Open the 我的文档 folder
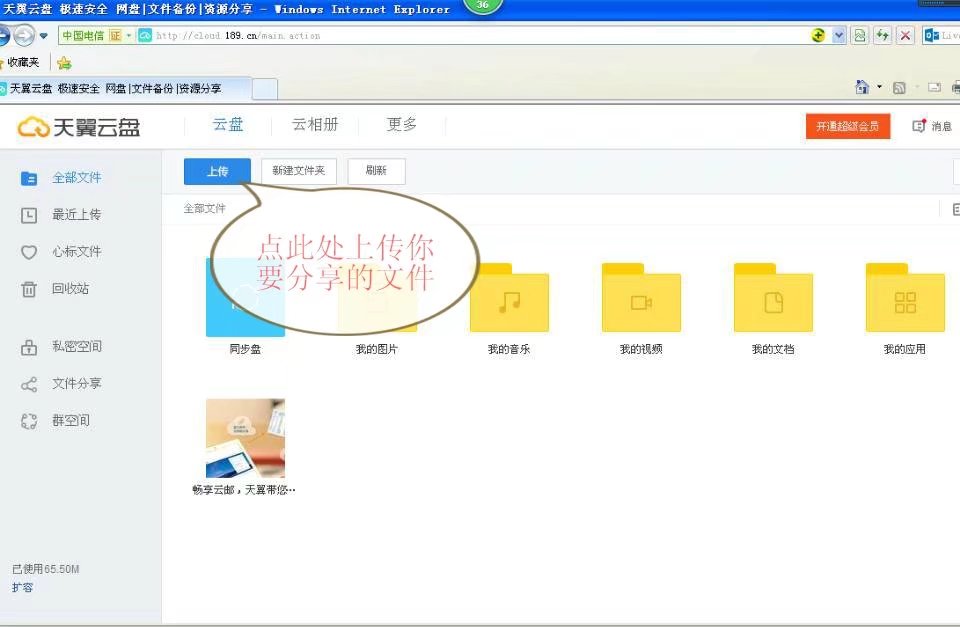The height and width of the screenshot is (627, 960). (773, 298)
